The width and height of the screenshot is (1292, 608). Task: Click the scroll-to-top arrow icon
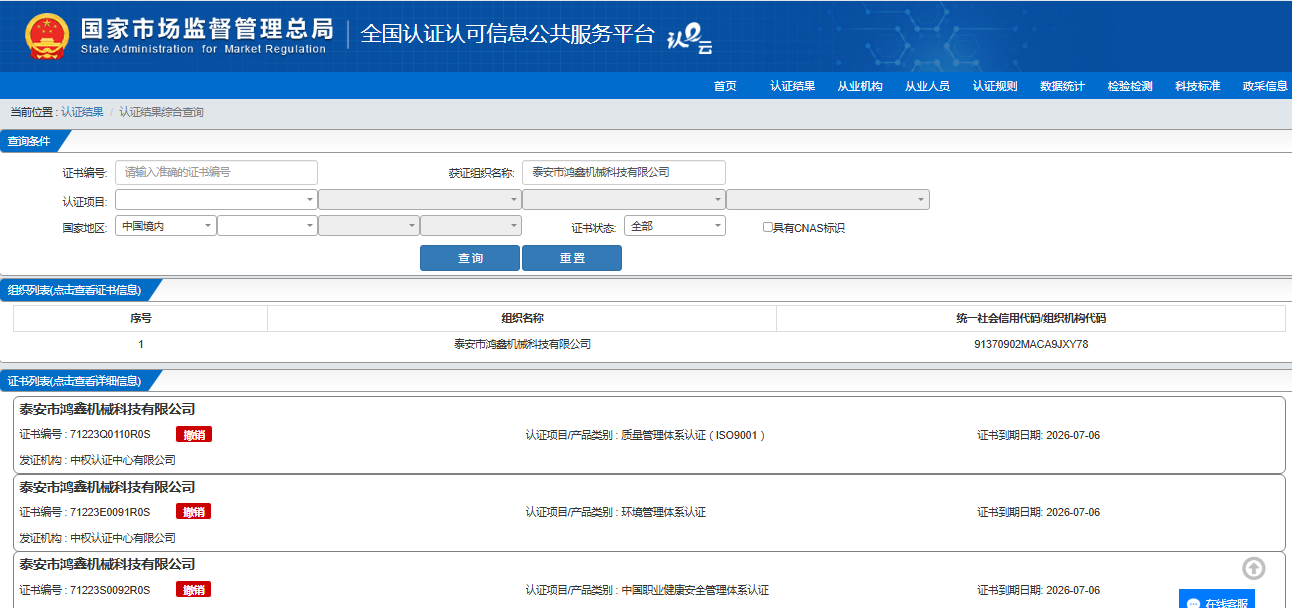tap(1254, 568)
